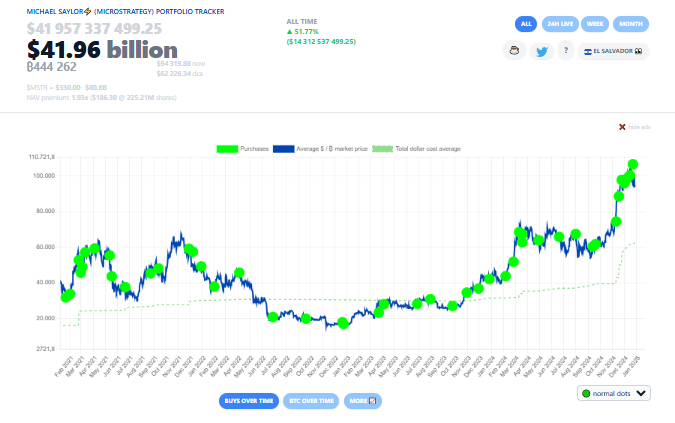Switch to the WEEK range
Screen dimensions: 675x423
click(595, 24)
